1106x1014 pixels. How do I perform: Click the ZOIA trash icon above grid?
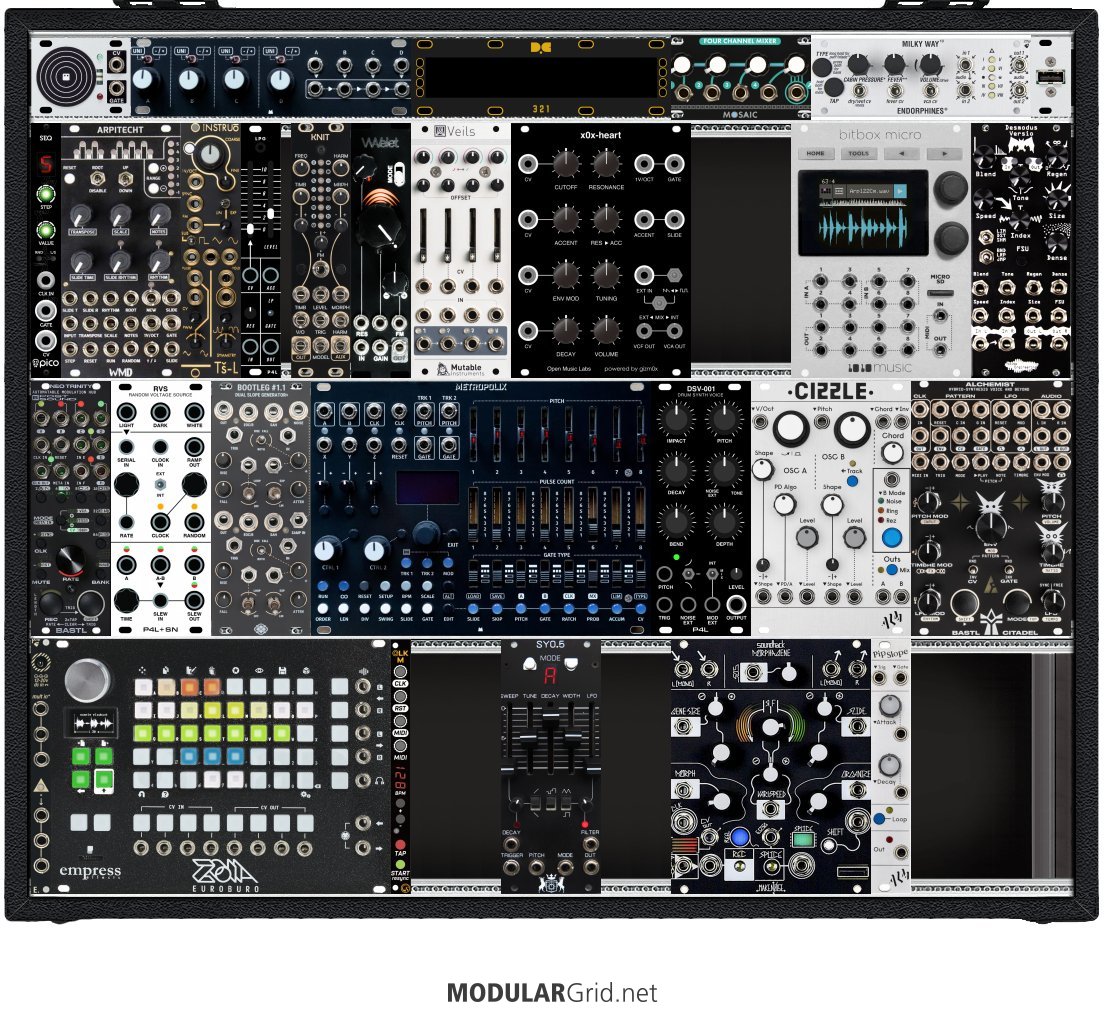(212, 671)
